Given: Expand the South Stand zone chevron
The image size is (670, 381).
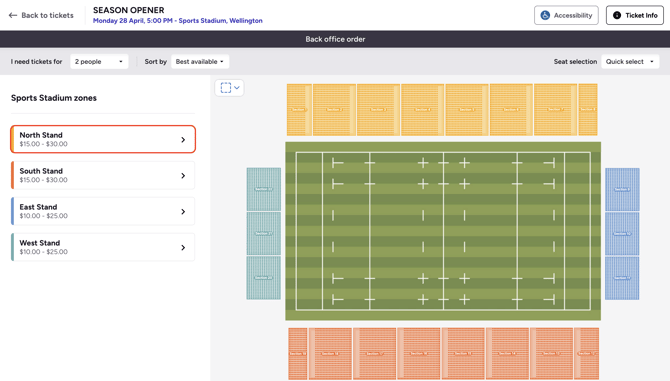Looking at the screenshot, I should pyautogui.click(x=183, y=176).
